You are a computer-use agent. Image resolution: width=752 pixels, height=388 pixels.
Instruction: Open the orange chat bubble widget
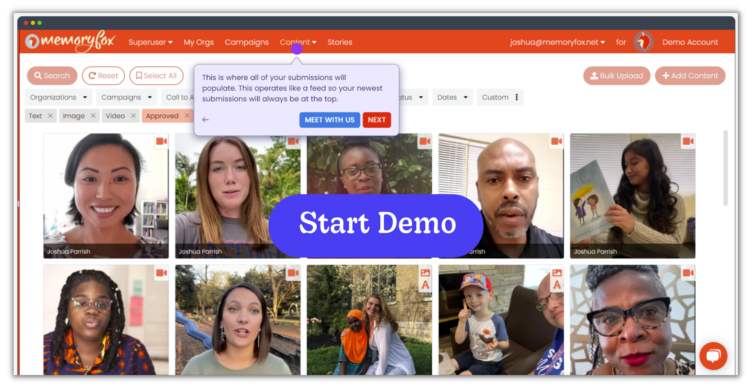coord(713,356)
